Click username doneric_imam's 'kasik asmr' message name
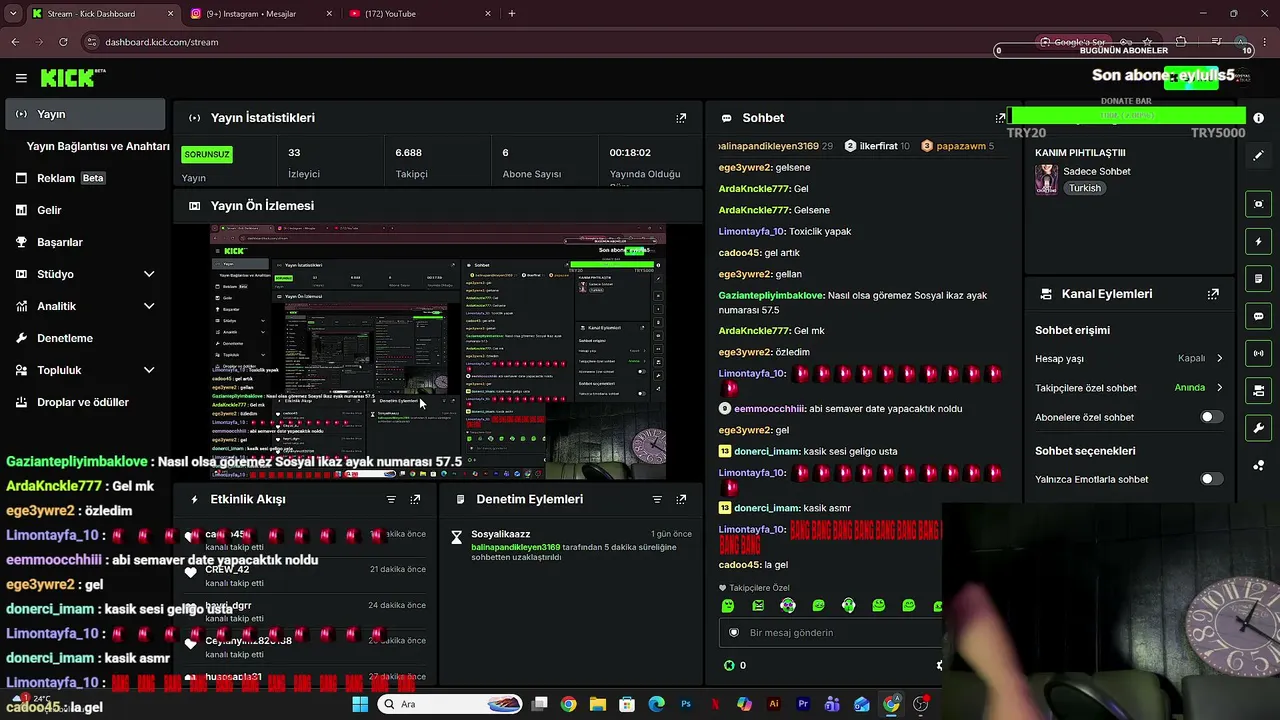Screen dimensions: 1280x720 pyautogui.click(x=767, y=508)
